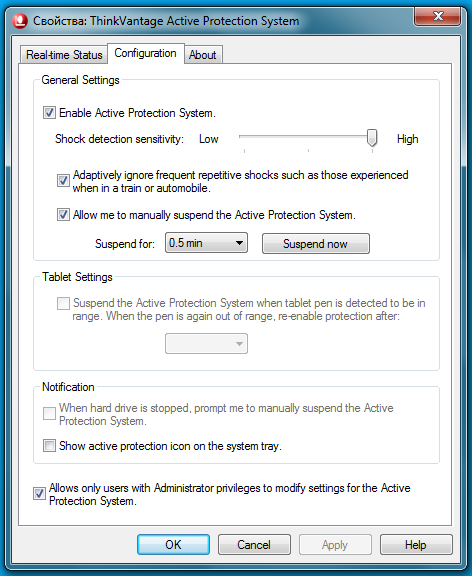Select the Configuration tab
Image resolution: width=472 pixels, height=576 pixels.
coord(145,53)
